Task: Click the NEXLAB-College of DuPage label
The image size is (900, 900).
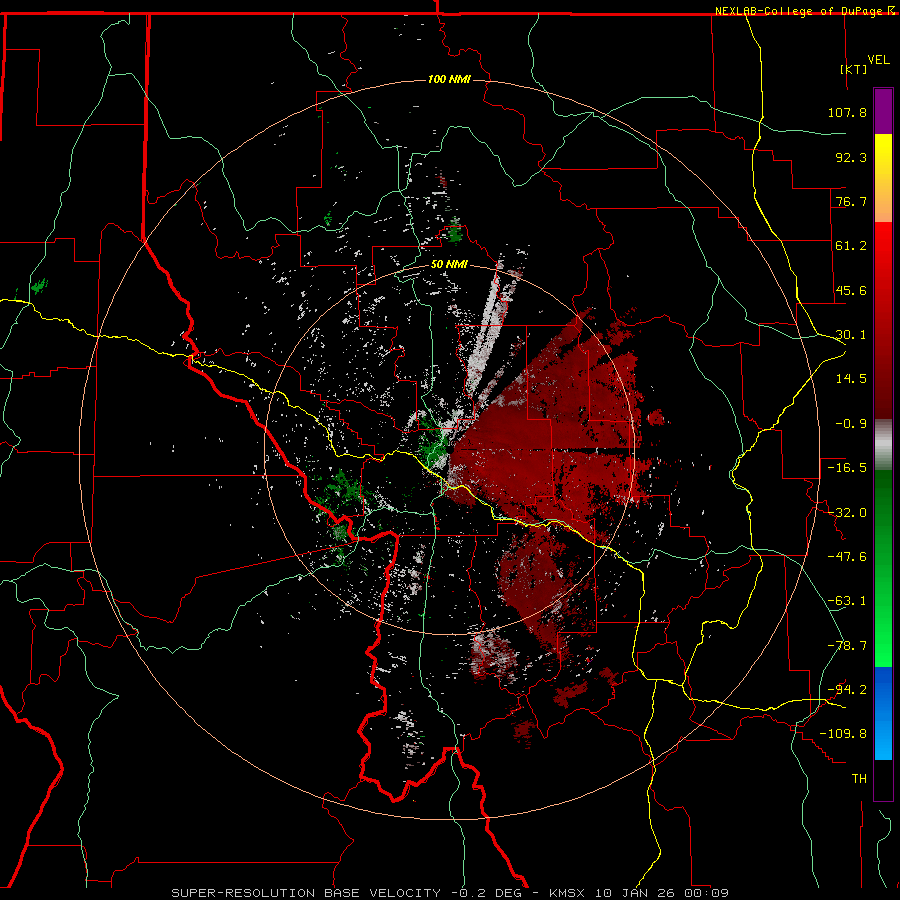Action: pos(805,11)
